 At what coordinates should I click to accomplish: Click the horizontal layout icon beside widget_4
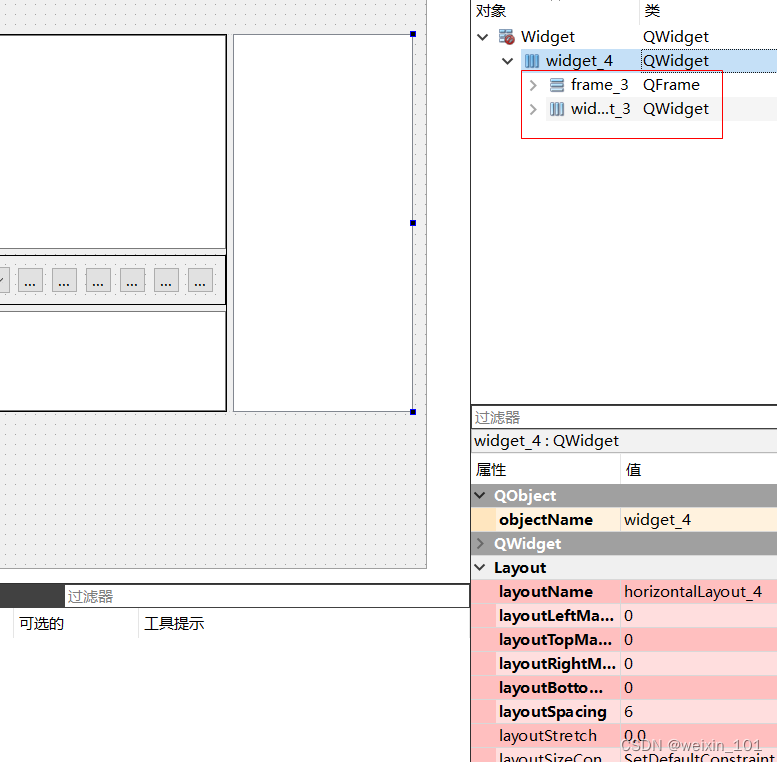click(532, 61)
